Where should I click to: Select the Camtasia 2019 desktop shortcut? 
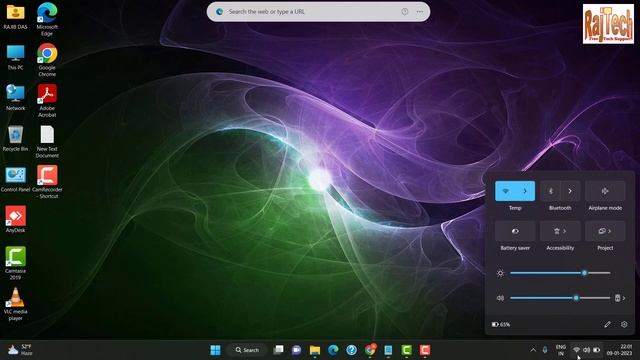pyautogui.click(x=16, y=263)
